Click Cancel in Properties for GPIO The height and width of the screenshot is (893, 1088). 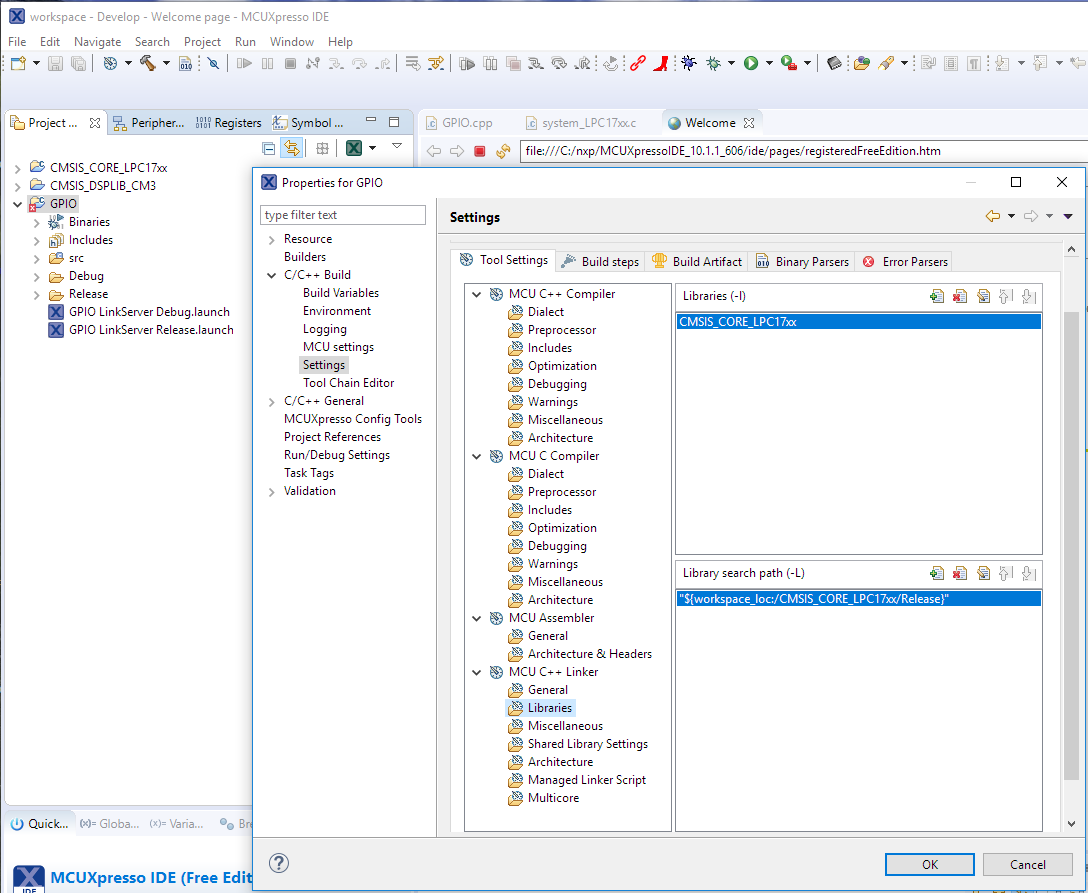click(x=1028, y=865)
